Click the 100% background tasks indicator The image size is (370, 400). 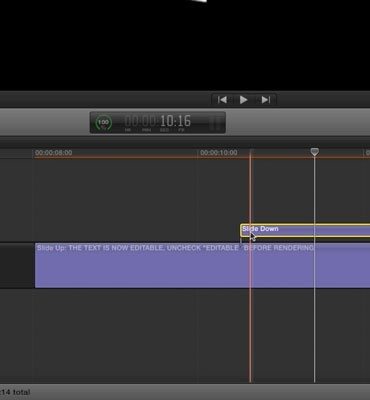104,123
